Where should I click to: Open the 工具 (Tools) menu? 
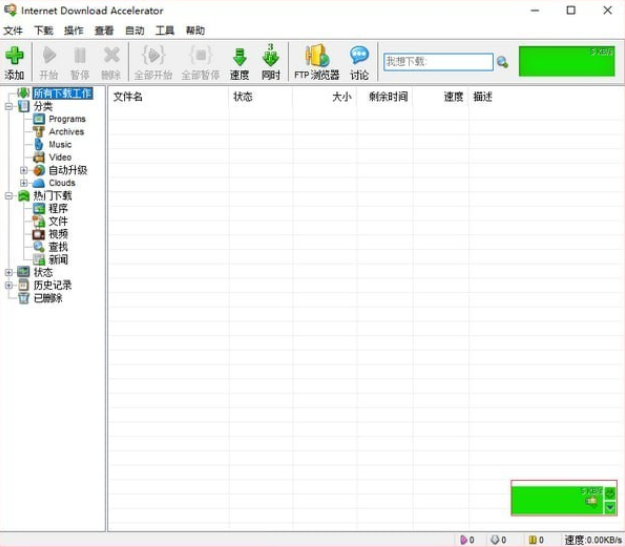coord(165,31)
